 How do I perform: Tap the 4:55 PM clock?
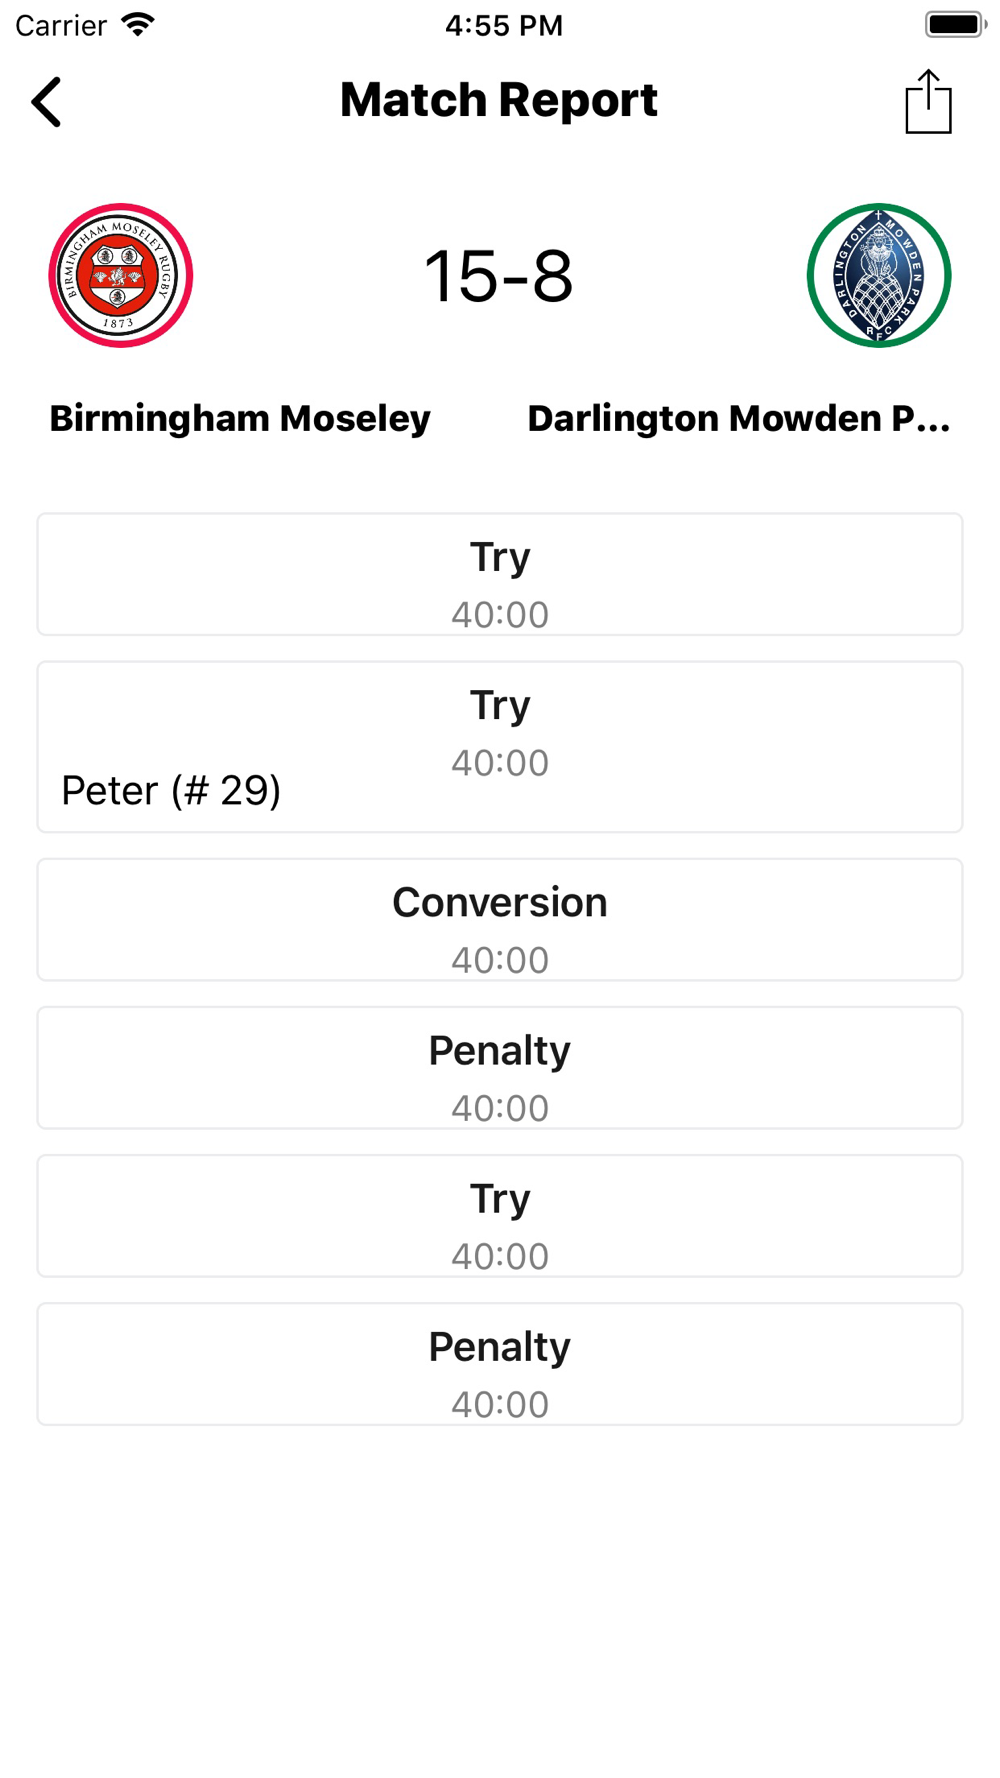pos(504,25)
